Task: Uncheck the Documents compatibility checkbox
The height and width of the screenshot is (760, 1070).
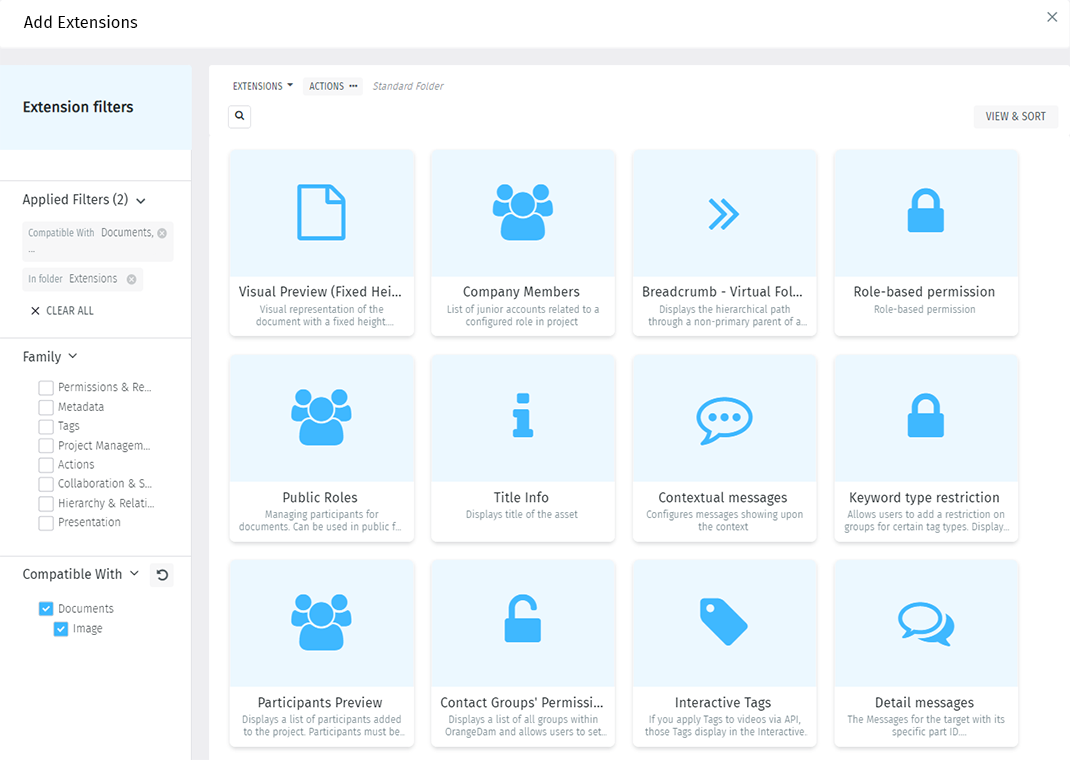Action: 45,608
